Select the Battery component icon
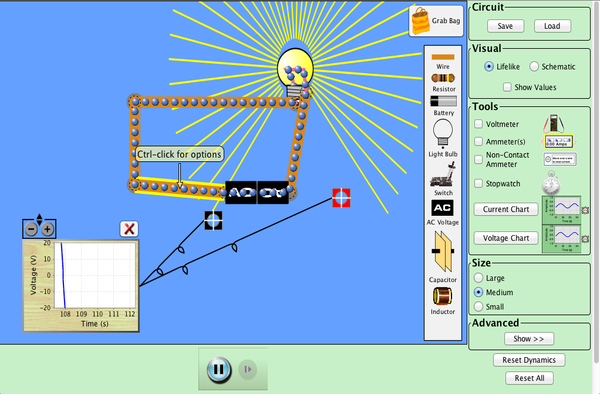 pos(443,101)
